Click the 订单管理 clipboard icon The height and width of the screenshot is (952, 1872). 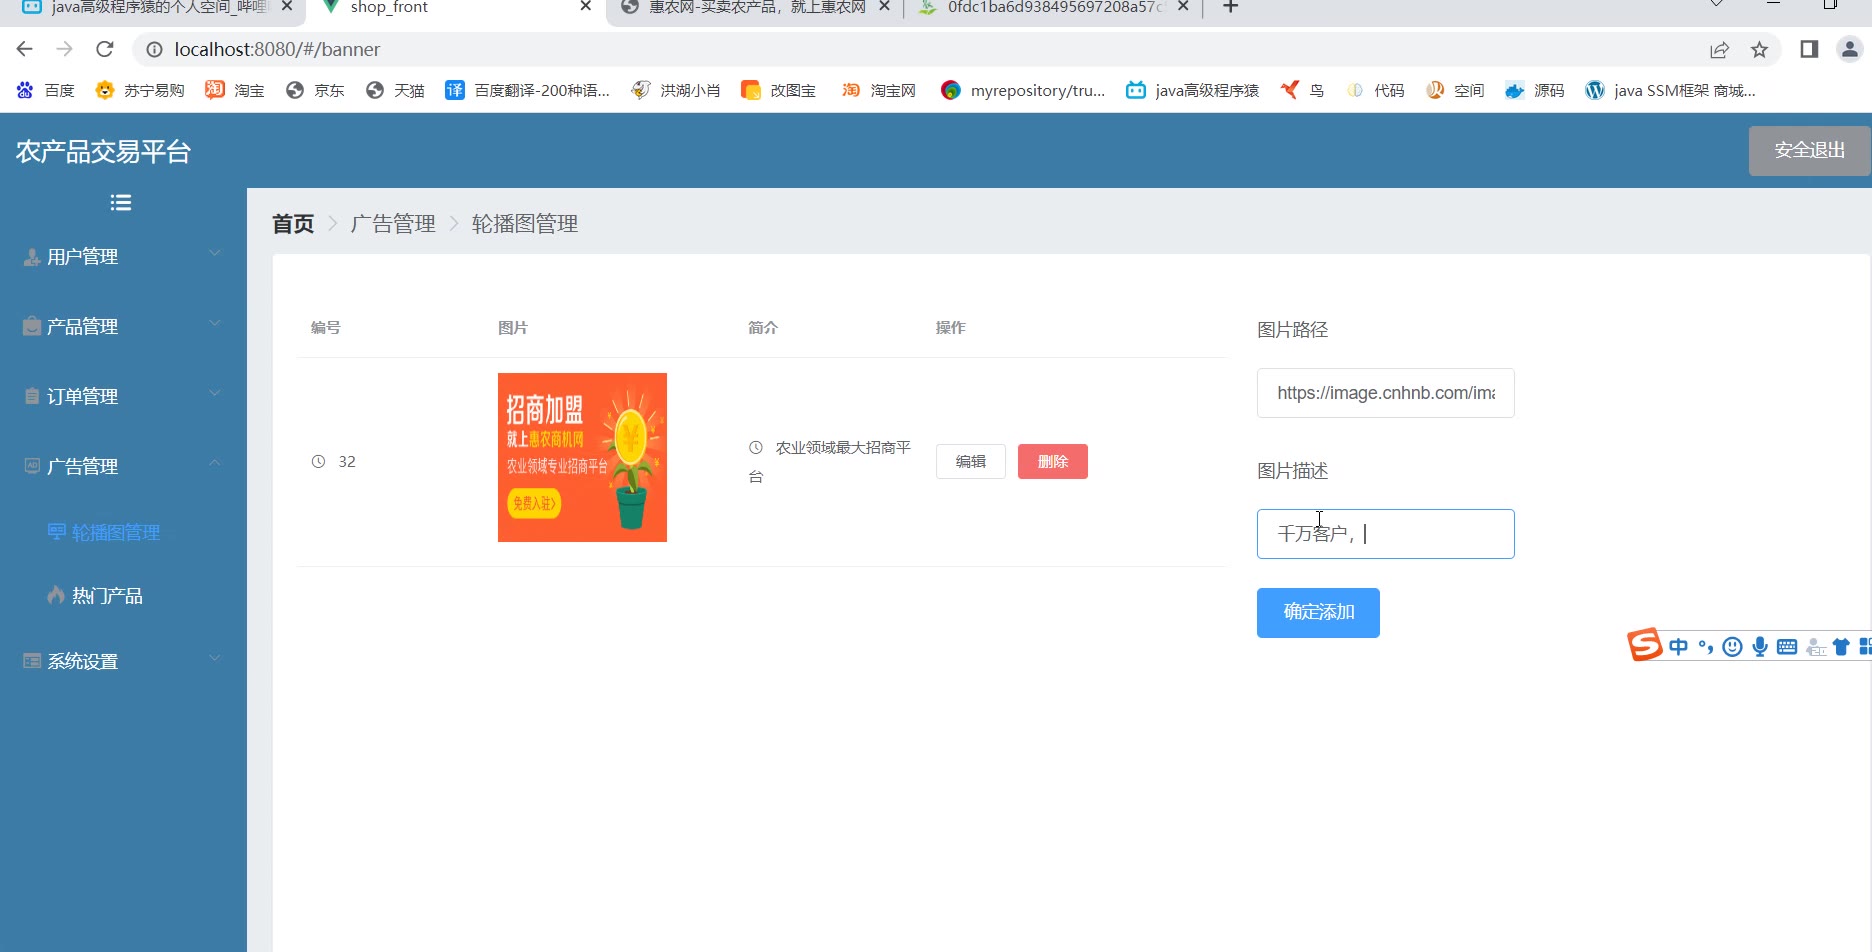tap(32, 397)
